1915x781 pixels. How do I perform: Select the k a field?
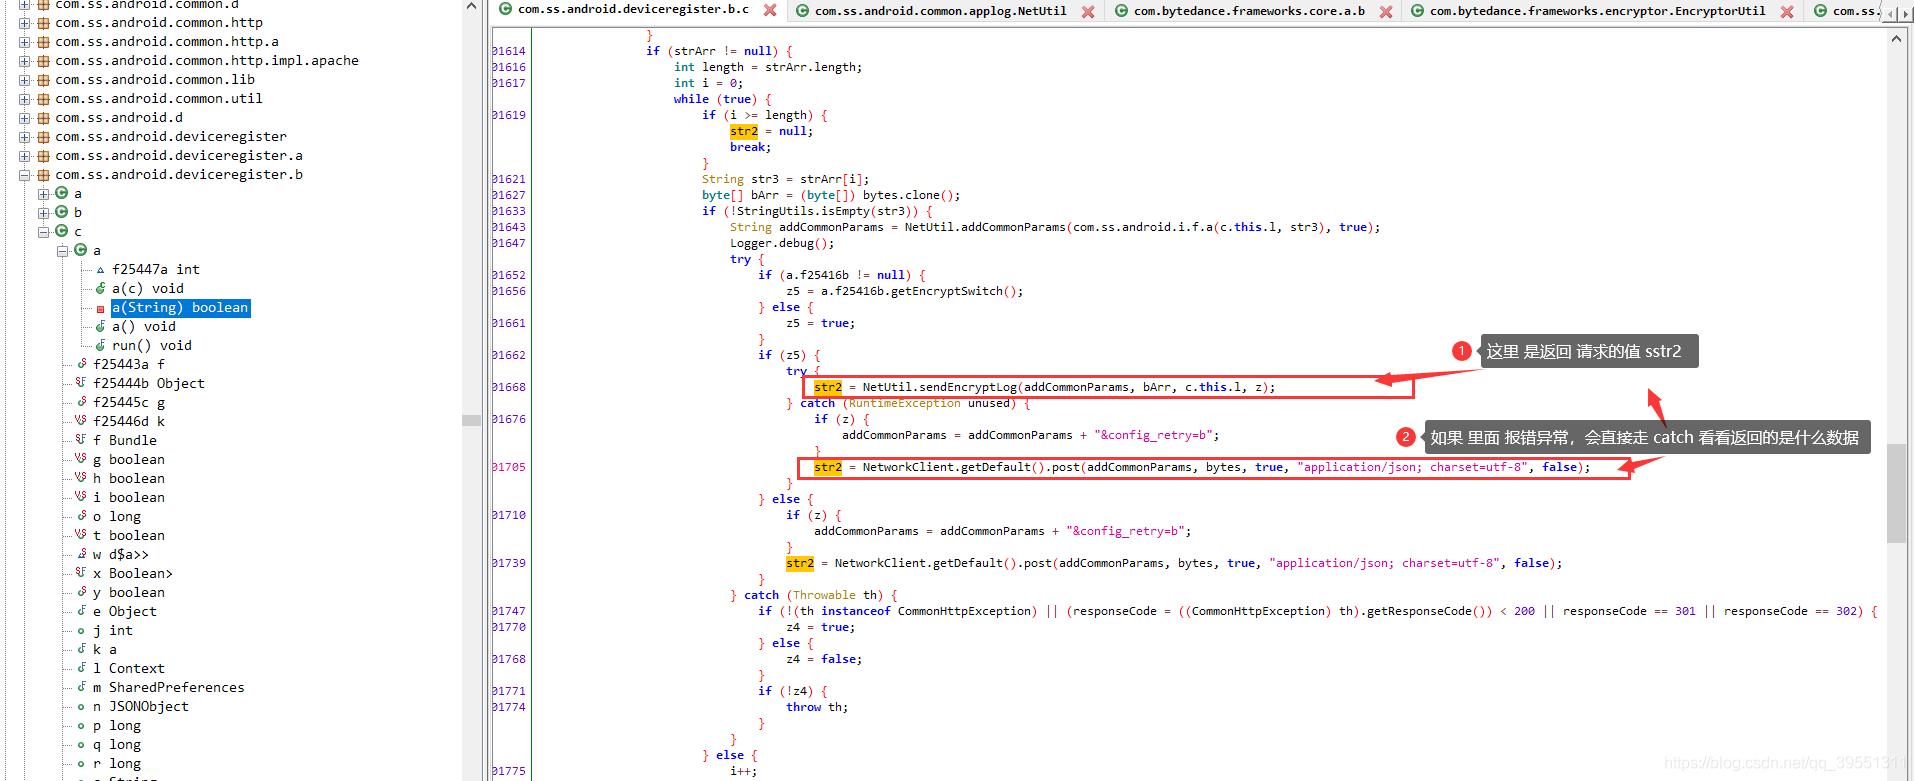click(x=105, y=650)
